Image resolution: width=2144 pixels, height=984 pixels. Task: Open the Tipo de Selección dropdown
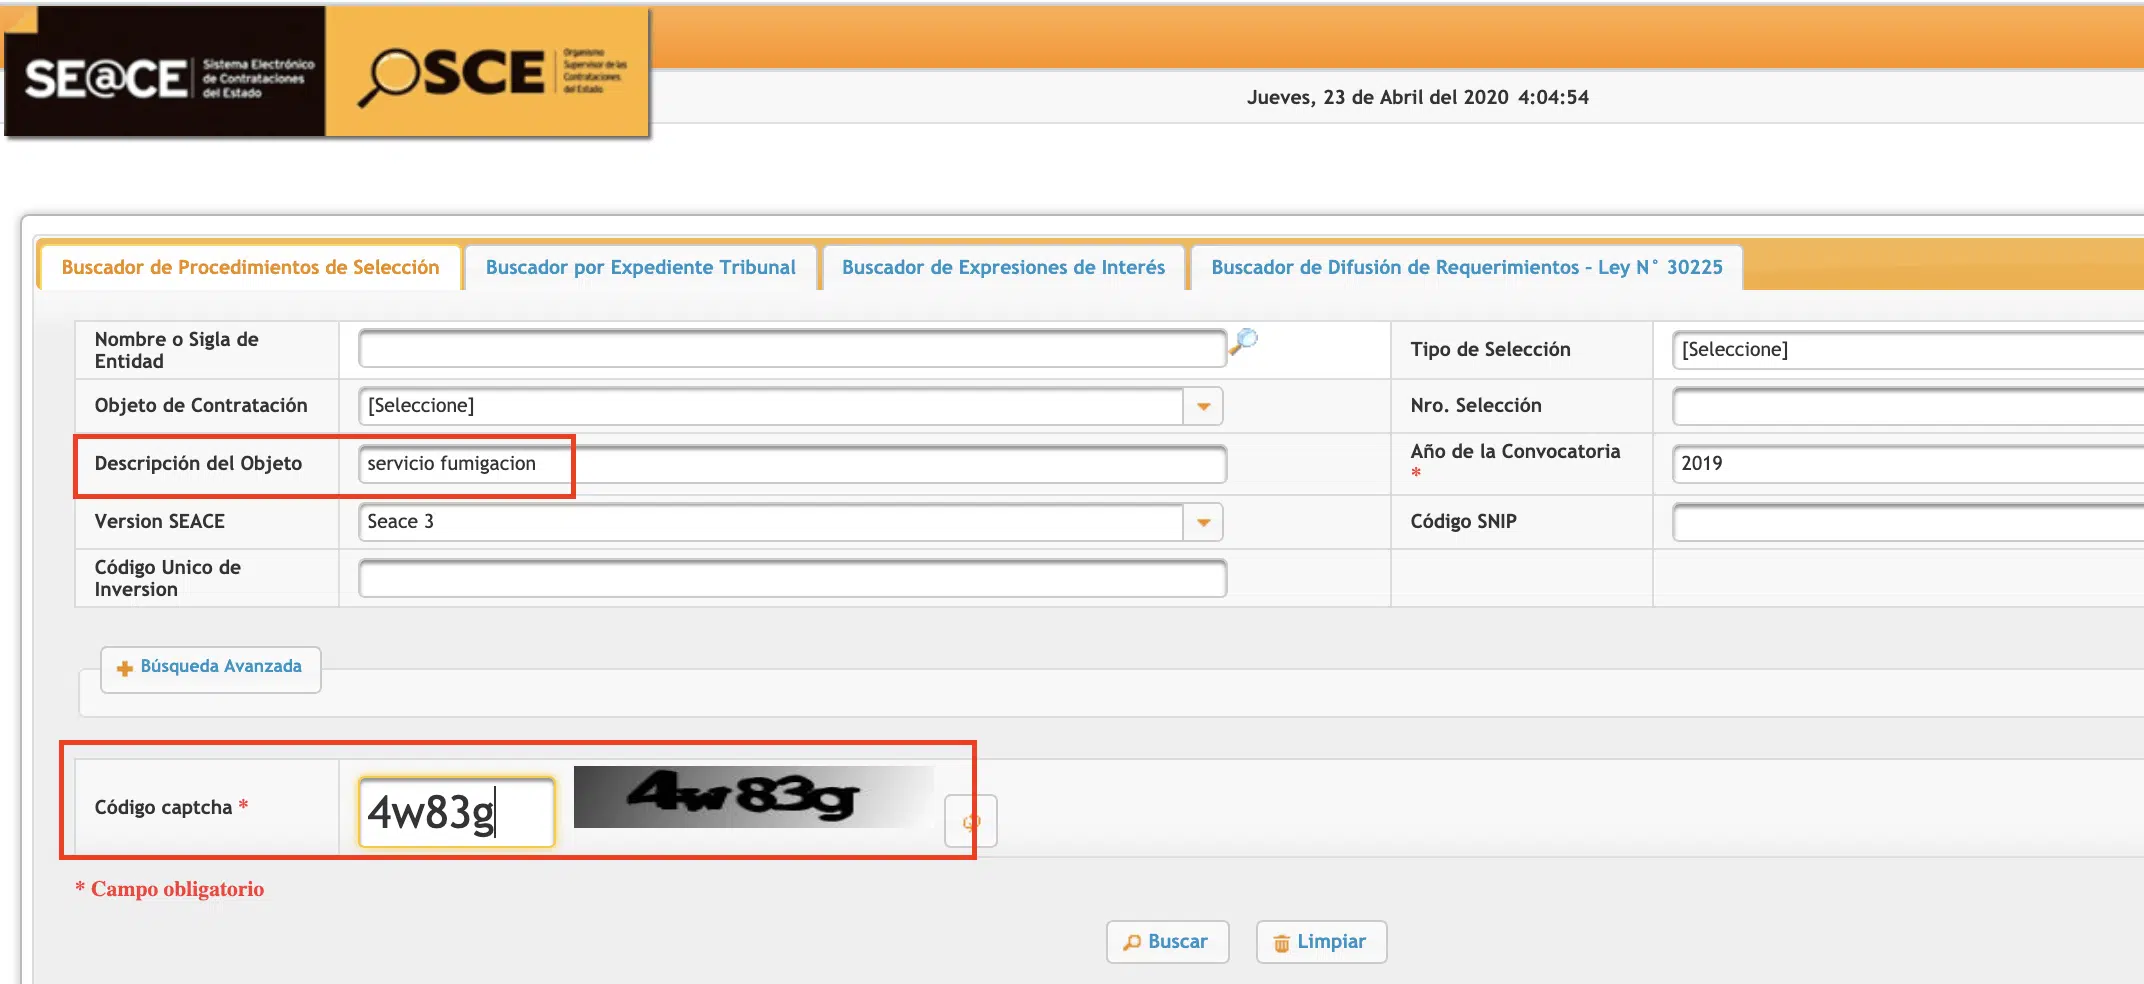click(x=1907, y=350)
